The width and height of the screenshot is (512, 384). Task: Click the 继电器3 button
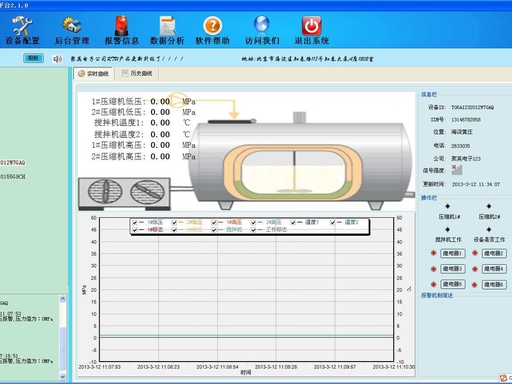click(453, 269)
